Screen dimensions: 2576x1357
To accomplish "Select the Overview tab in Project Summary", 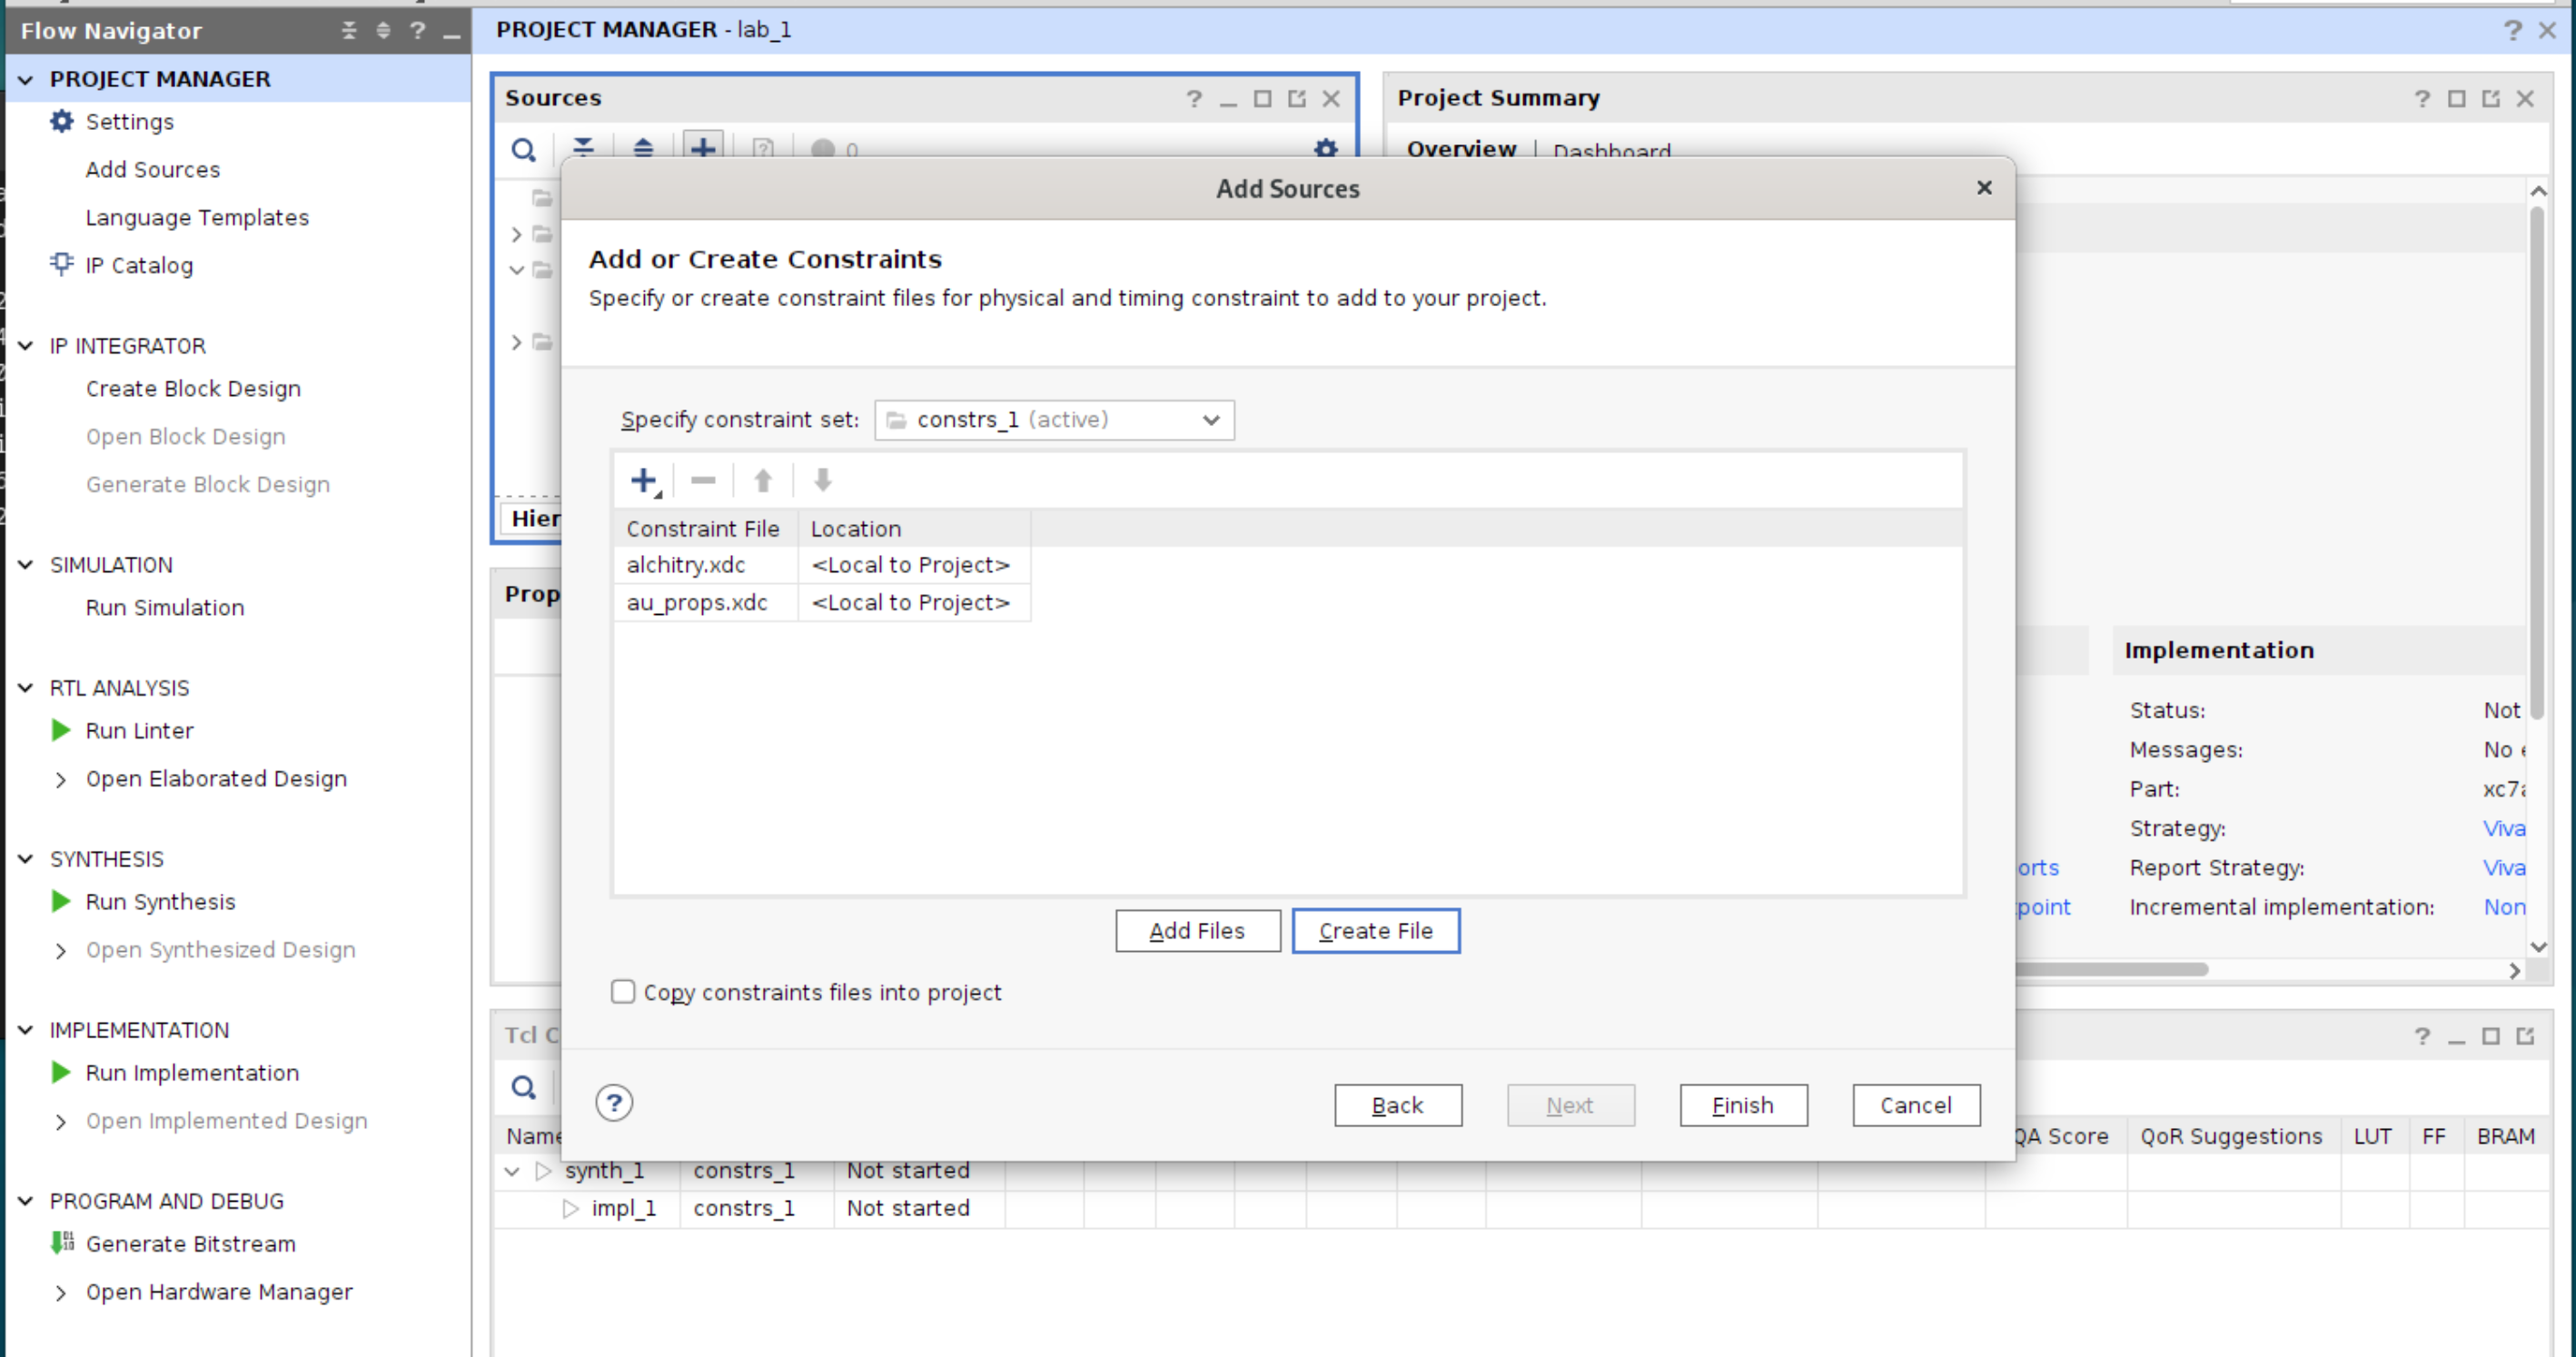I will [x=1461, y=149].
